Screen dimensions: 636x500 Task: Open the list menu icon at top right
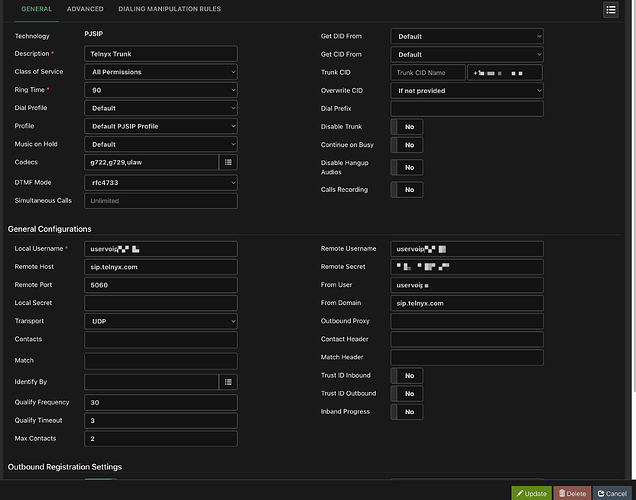pos(611,10)
